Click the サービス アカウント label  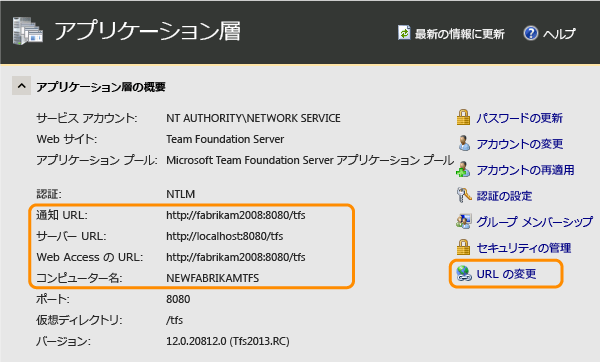(87, 118)
